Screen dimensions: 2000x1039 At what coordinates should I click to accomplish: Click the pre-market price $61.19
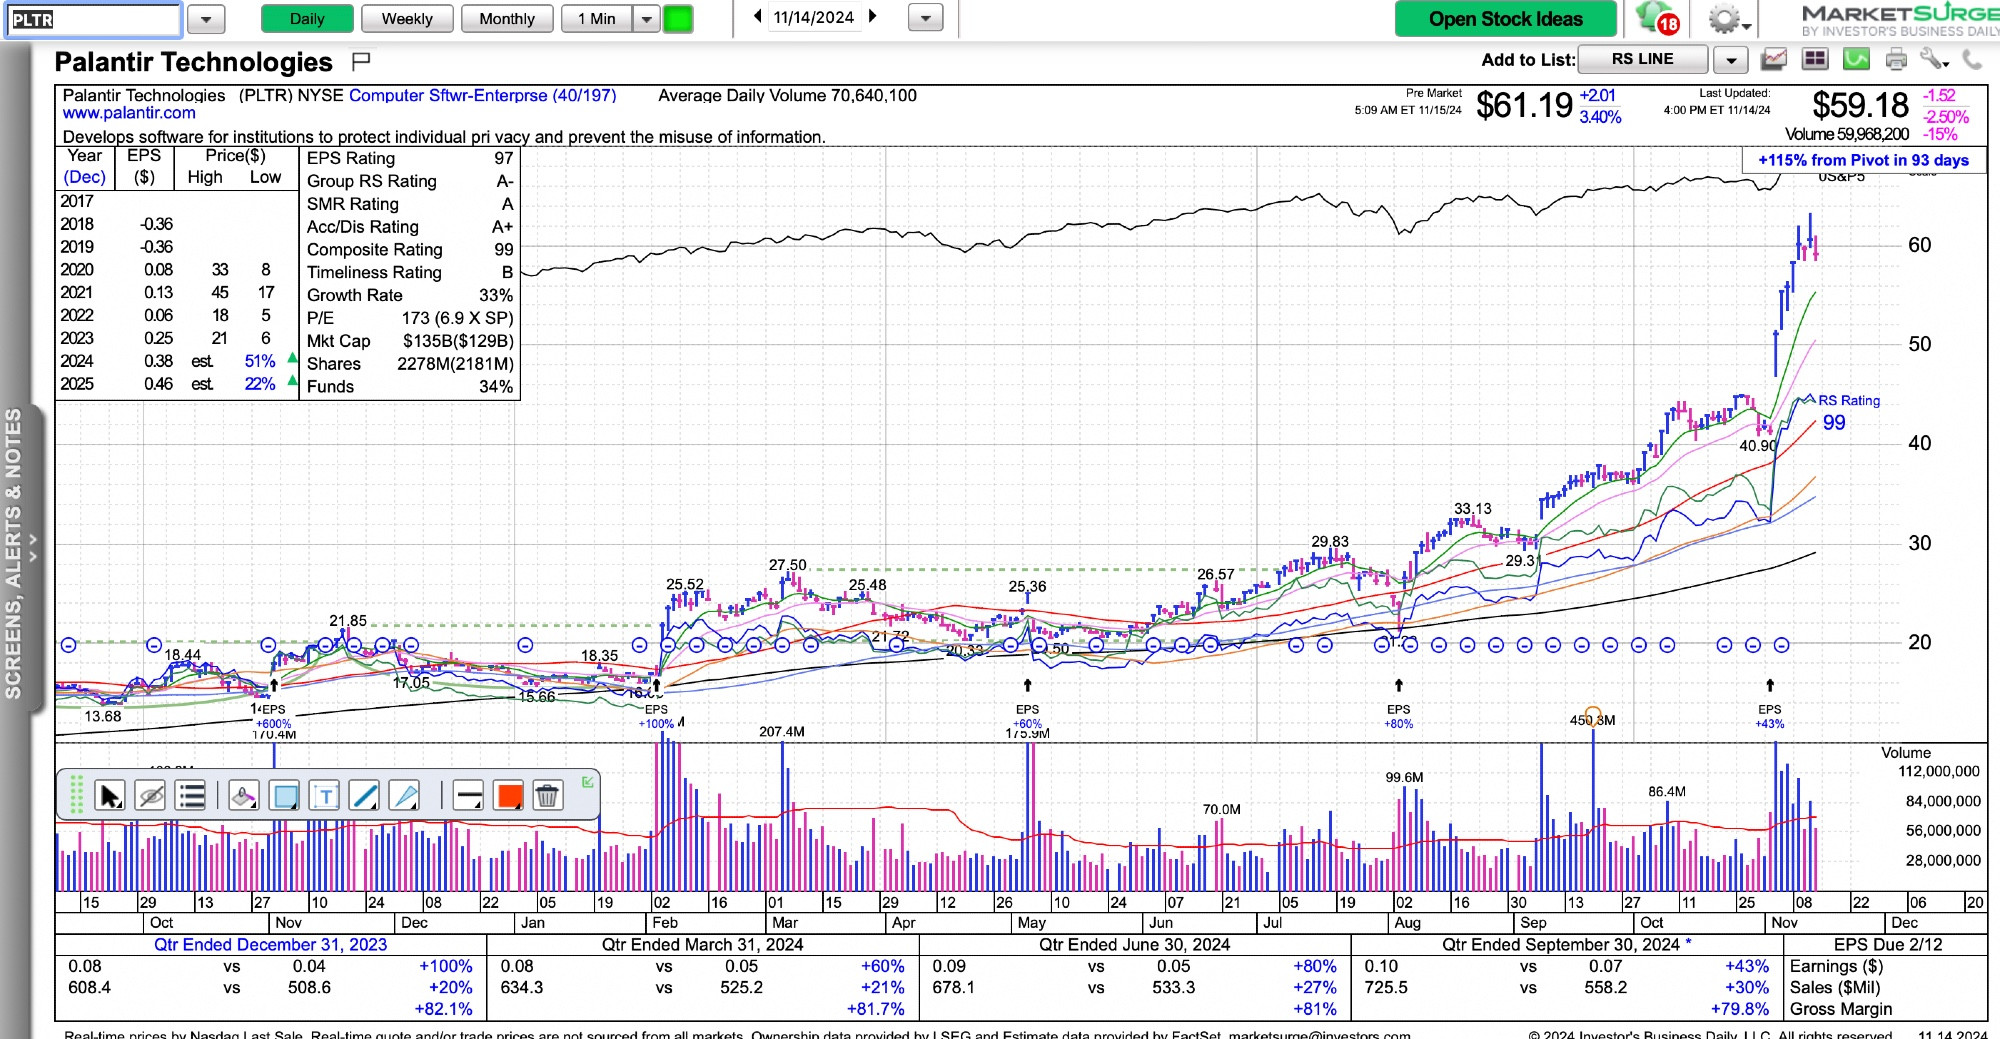[x=1524, y=105]
